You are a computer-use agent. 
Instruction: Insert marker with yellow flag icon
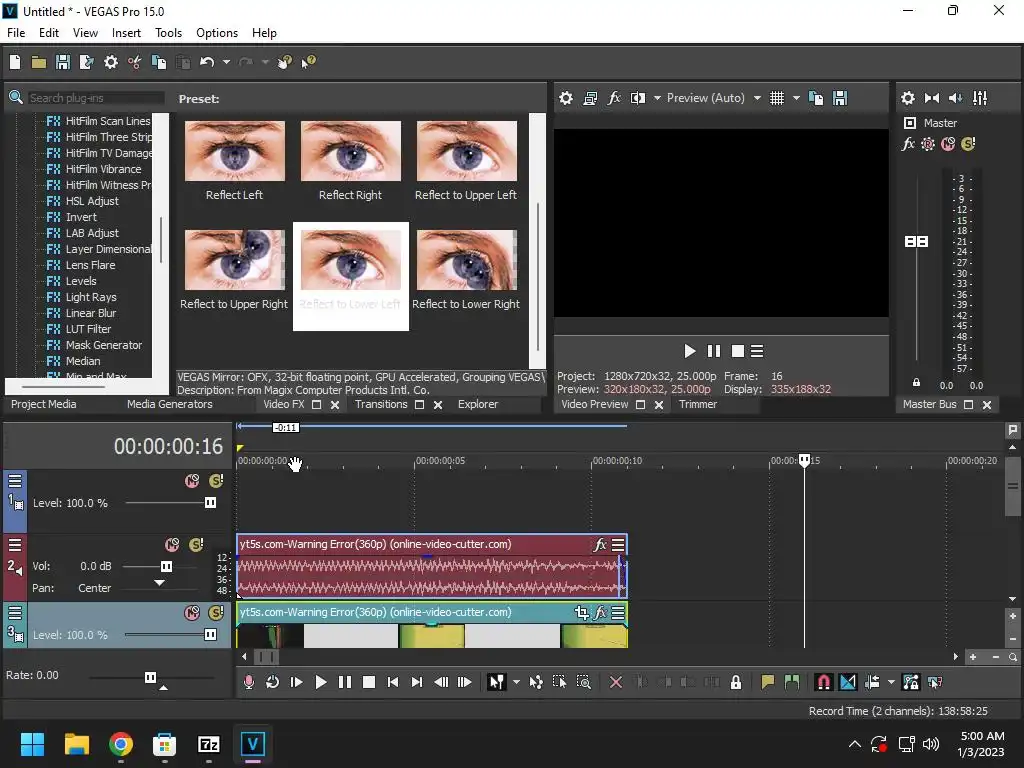(x=767, y=682)
